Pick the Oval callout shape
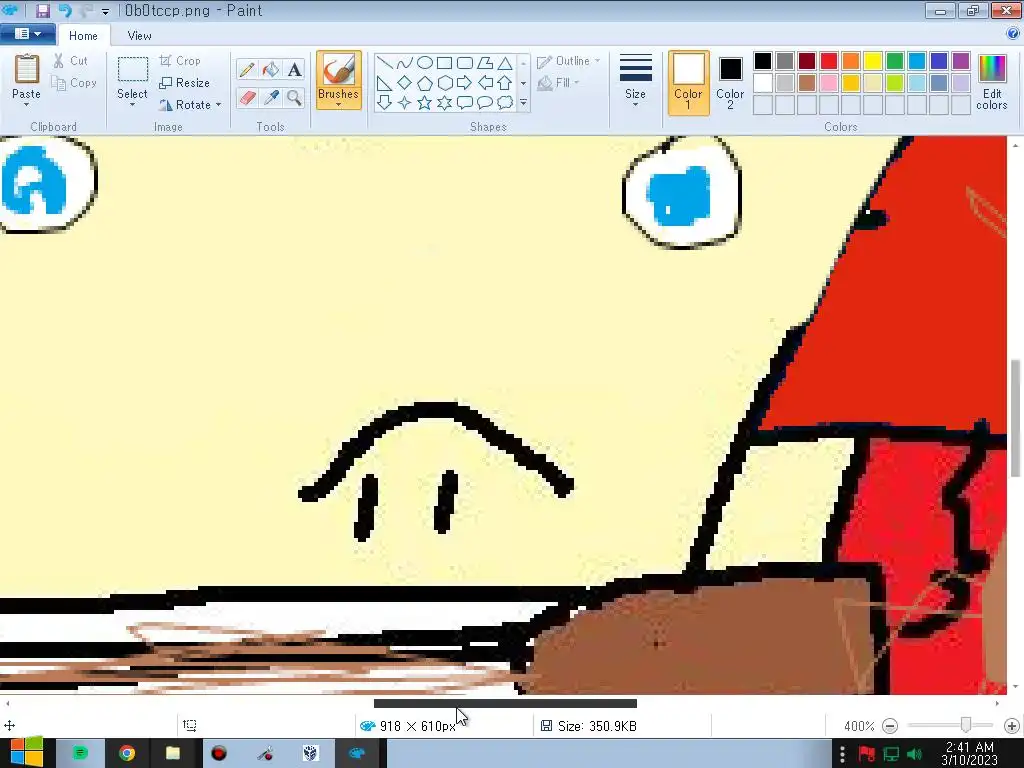The width and height of the screenshot is (1024, 768). (485, 103)
